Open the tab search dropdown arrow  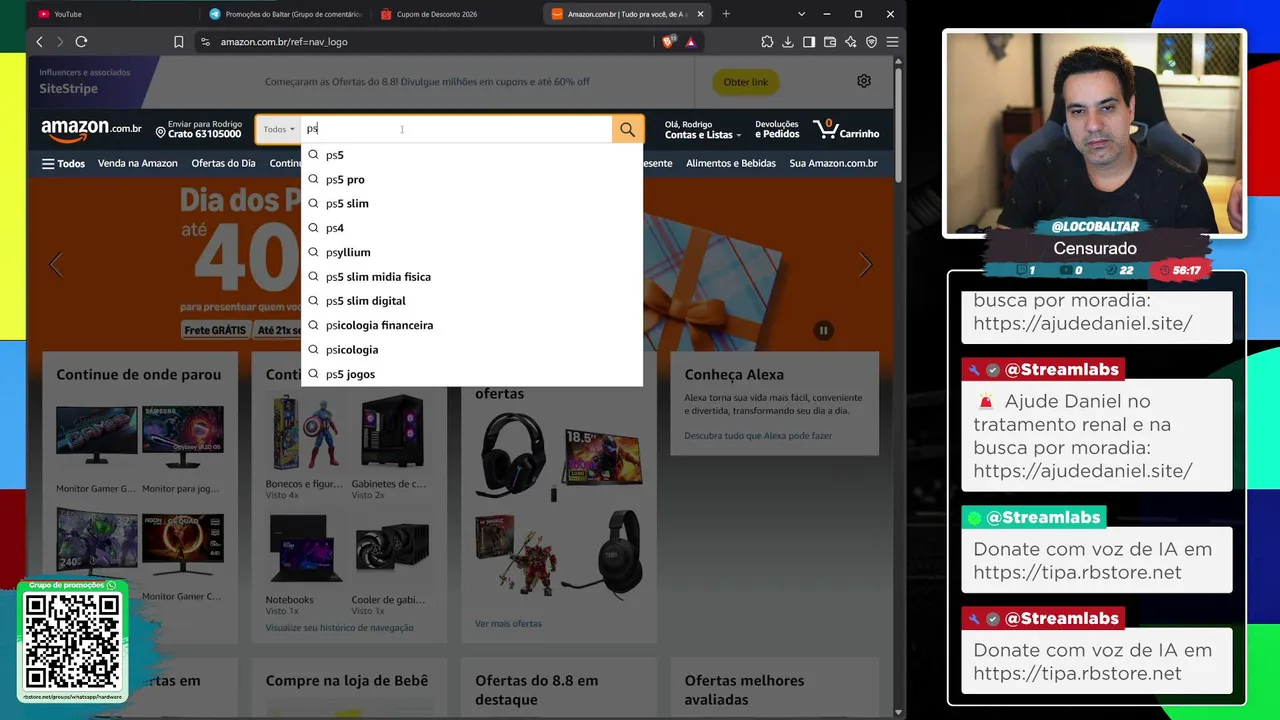801,14
